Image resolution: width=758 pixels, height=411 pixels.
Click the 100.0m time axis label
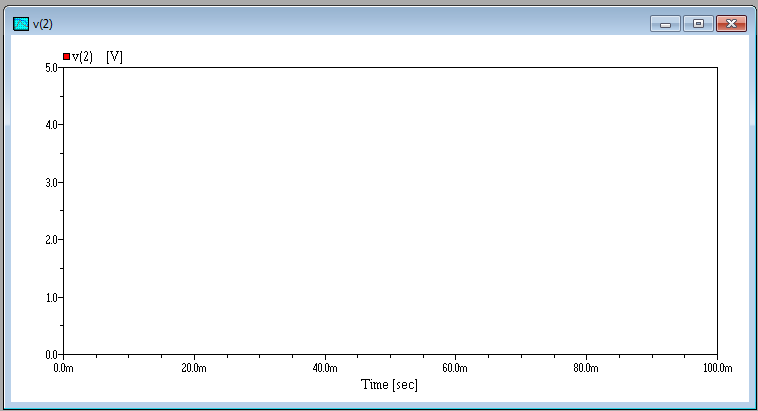[x=717, y=368]
